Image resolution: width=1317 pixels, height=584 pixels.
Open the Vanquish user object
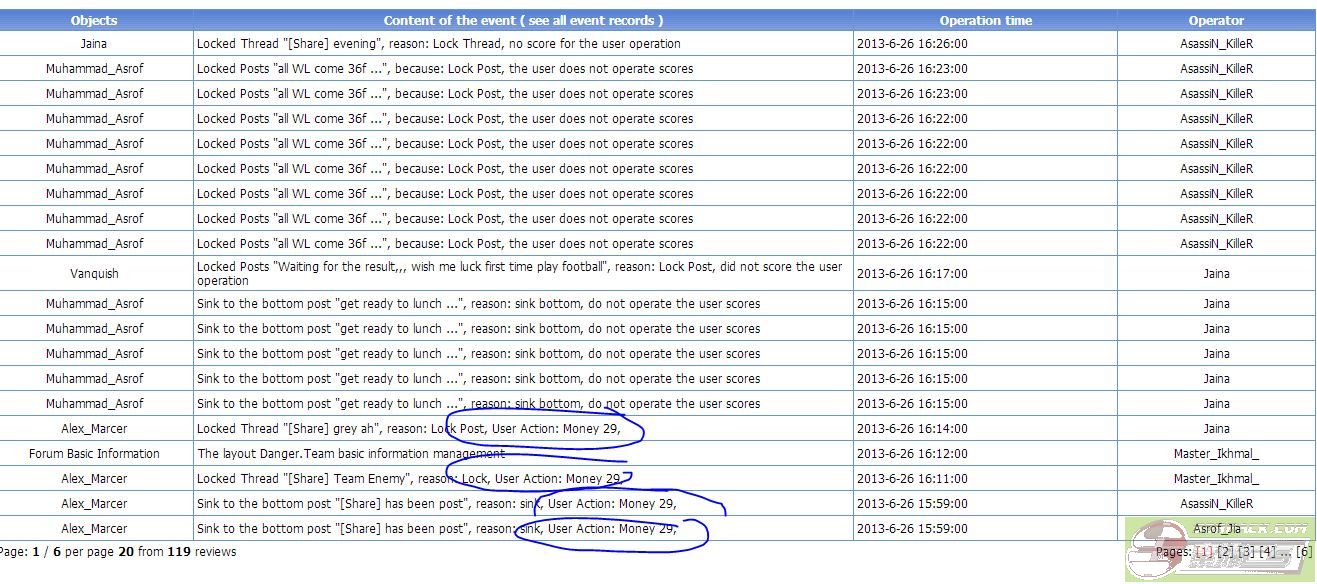(x=94, y=274)
